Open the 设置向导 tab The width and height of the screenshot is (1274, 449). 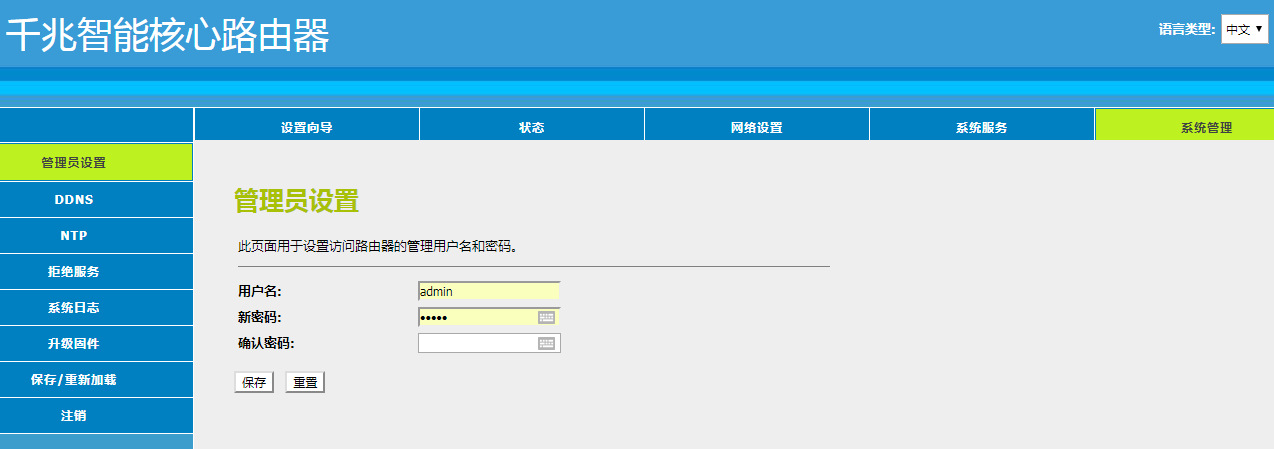[306, 127]
